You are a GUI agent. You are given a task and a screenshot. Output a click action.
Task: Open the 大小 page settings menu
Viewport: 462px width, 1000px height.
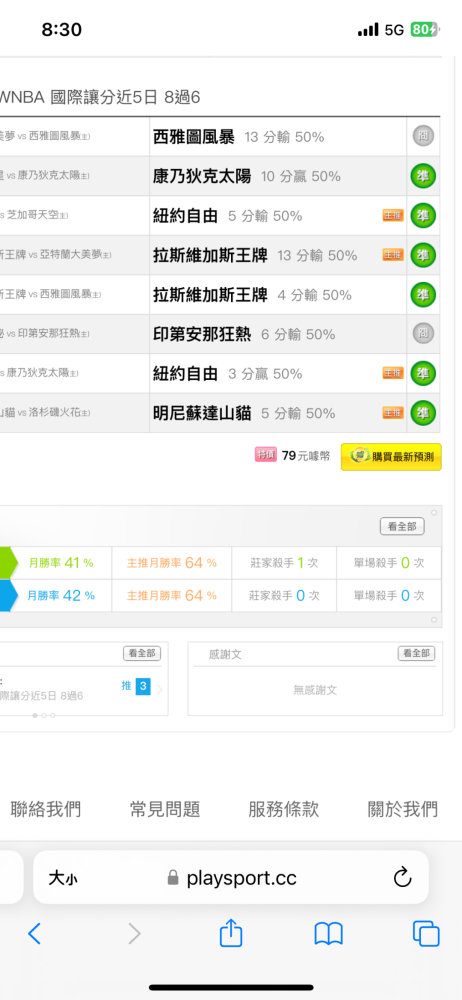tap(63, 879)
